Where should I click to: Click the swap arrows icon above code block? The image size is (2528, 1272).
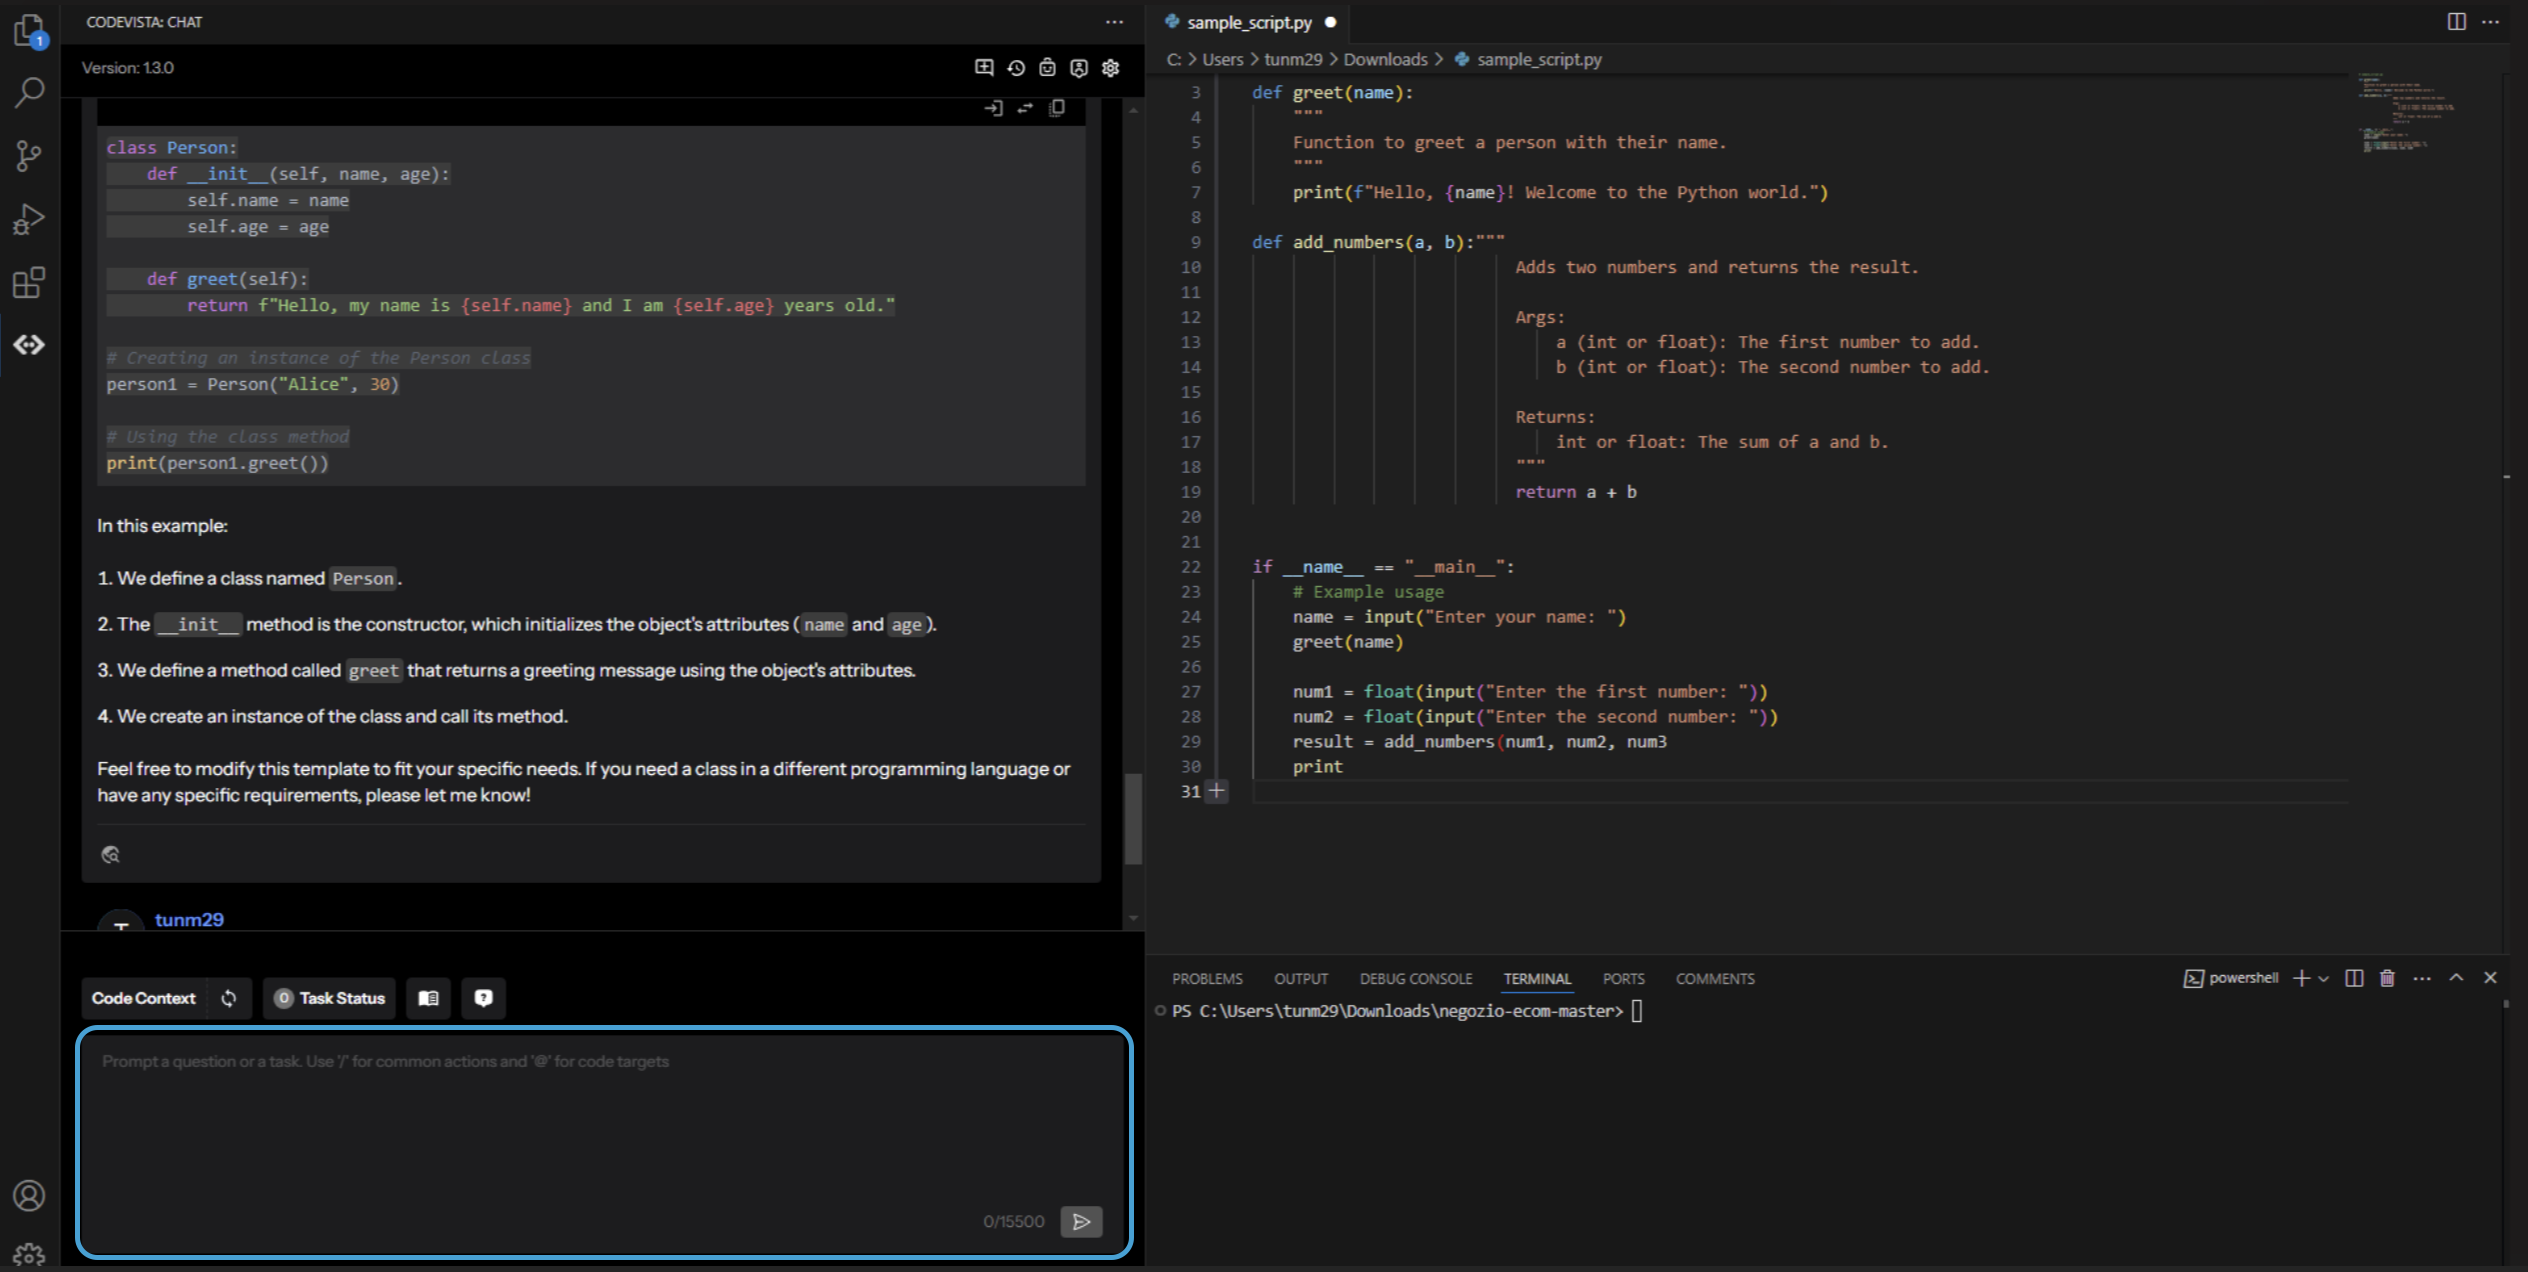click(1025, 108)
